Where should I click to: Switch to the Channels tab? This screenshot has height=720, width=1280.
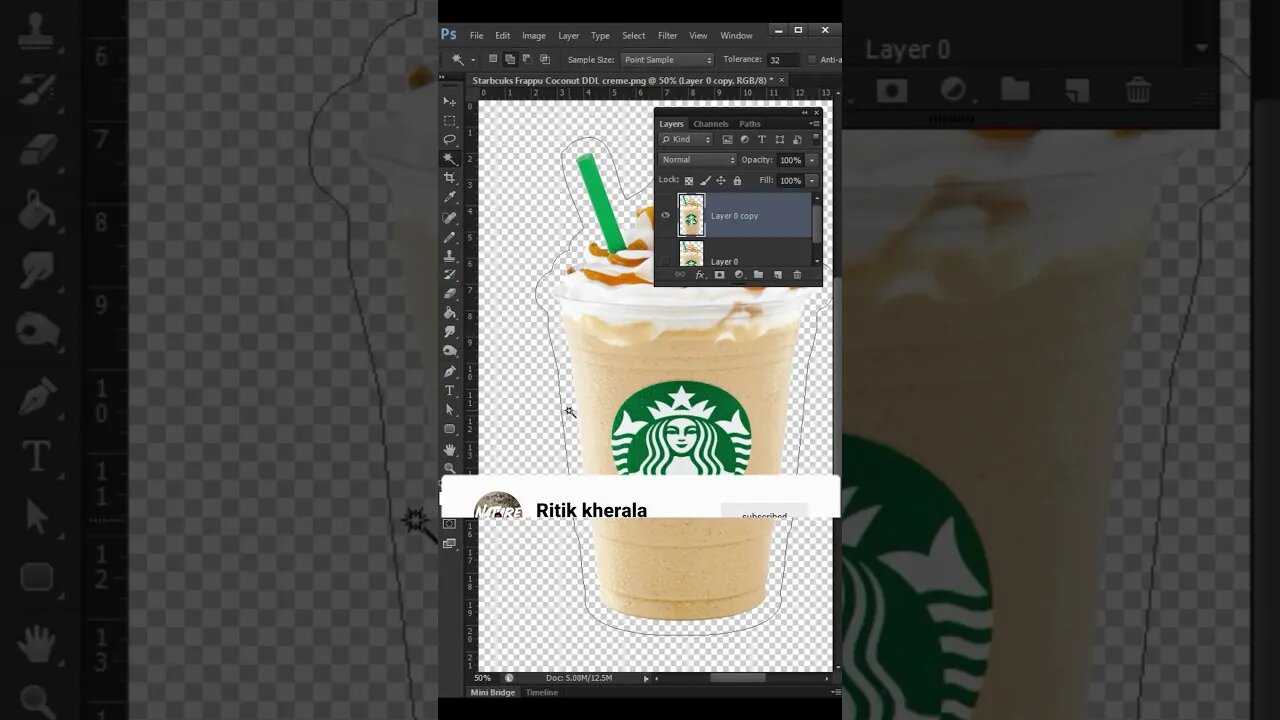[711, 124]
